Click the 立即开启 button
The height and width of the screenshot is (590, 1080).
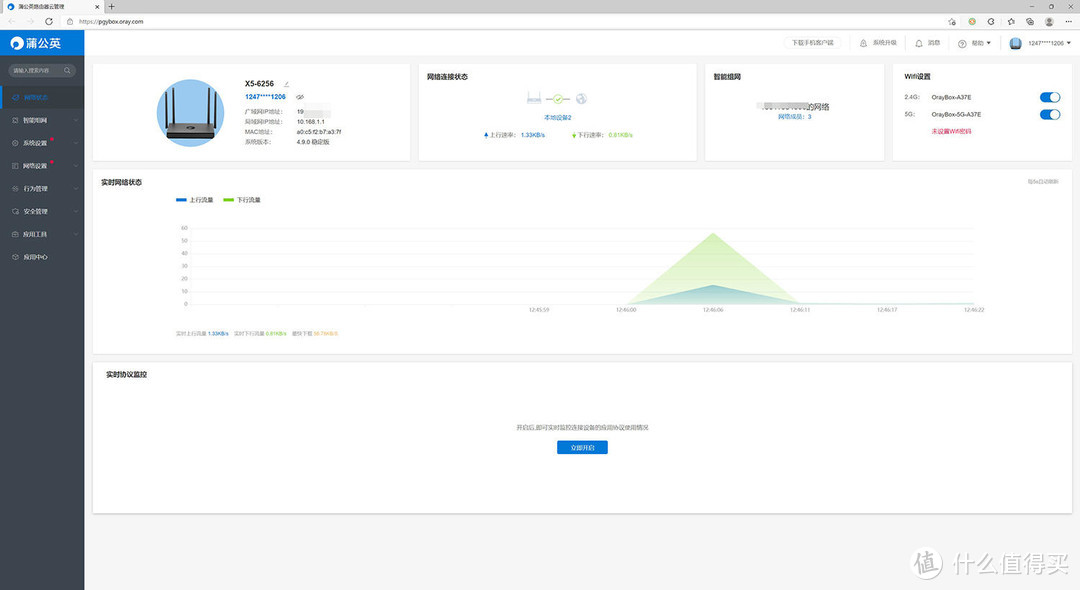(582, 447)
